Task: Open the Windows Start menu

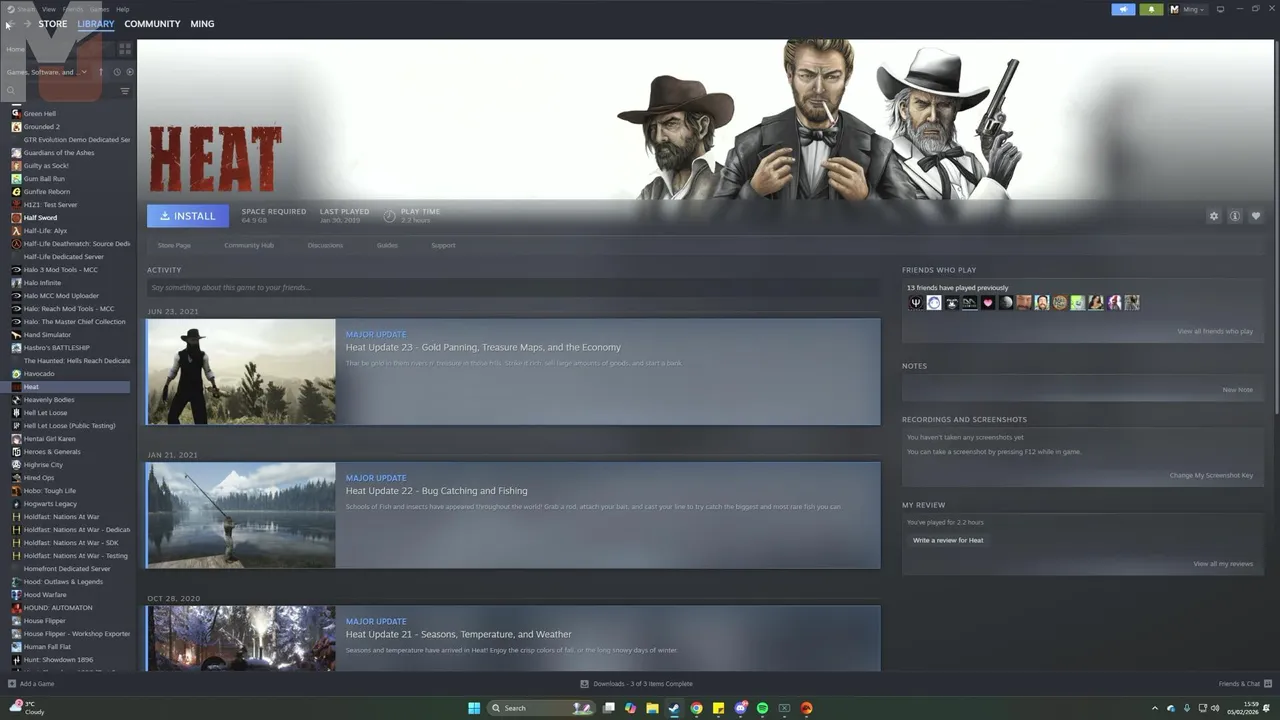Action: tap(474, 708)
